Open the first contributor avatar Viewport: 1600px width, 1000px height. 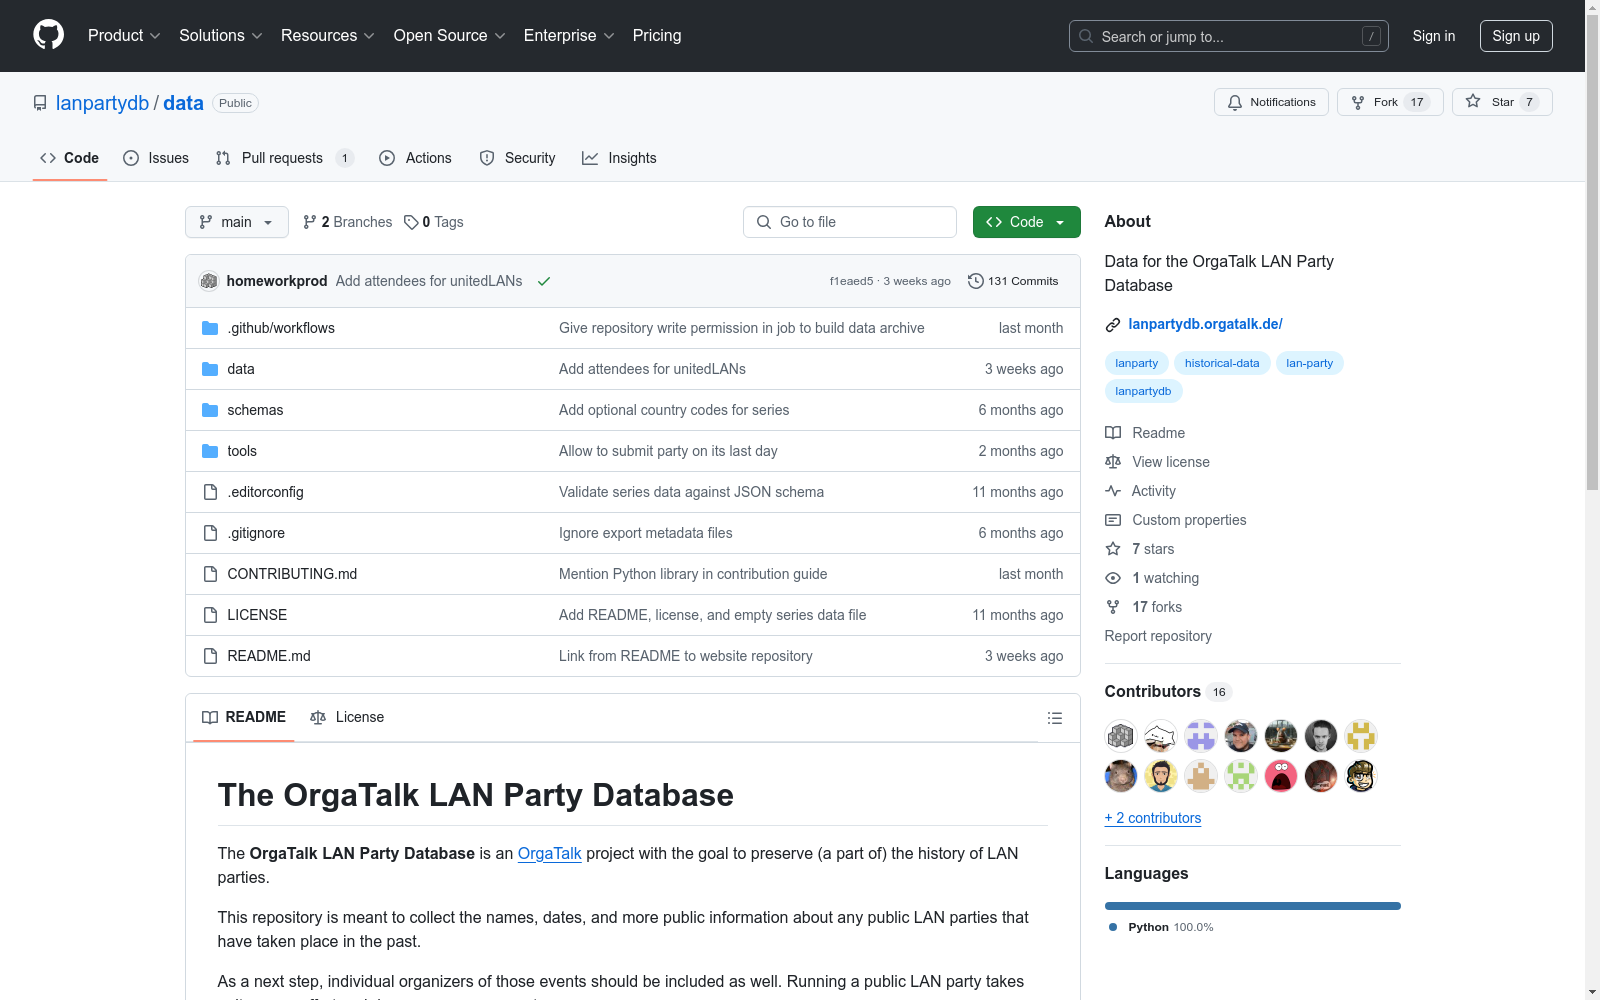tap(1121, 736)
